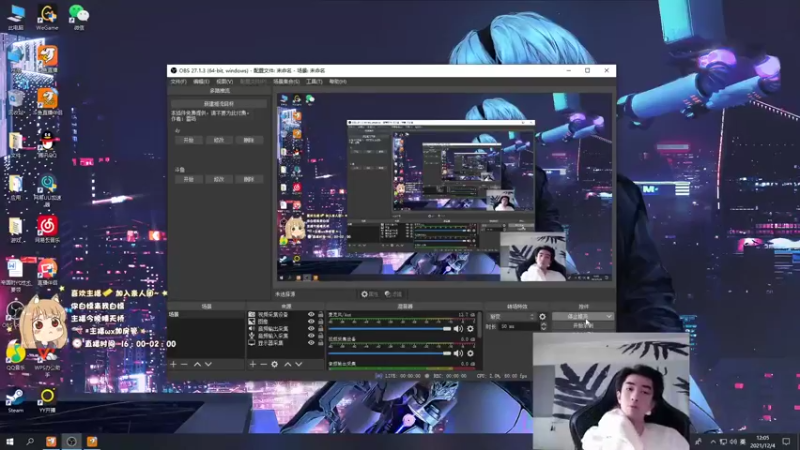Open the Help (帮助) menu
The height and width of the screenshot is (450, 800).
[x=338, y=82]
